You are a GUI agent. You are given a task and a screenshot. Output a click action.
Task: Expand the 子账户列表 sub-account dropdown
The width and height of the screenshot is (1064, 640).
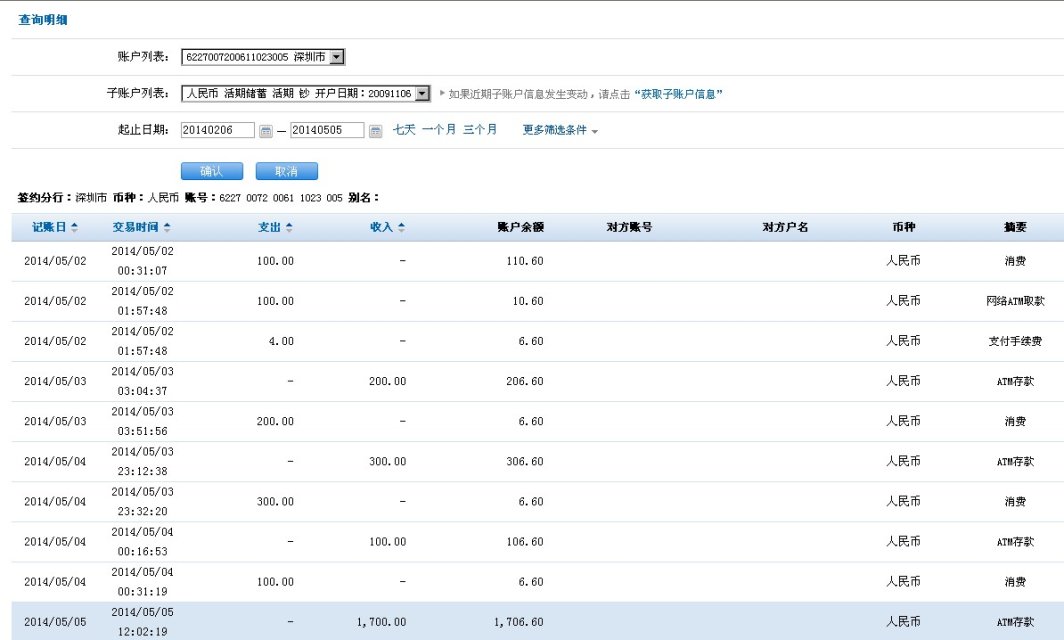tap(422, 93)
